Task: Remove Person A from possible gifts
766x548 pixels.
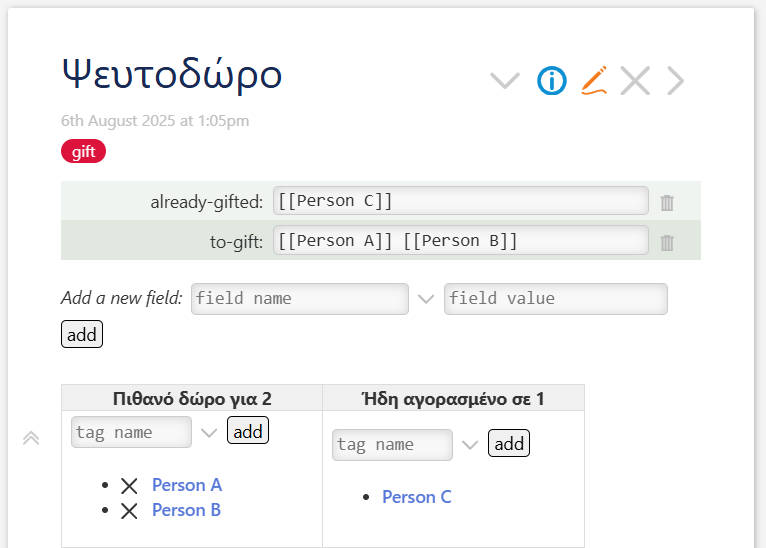Action: pos(129,486)
